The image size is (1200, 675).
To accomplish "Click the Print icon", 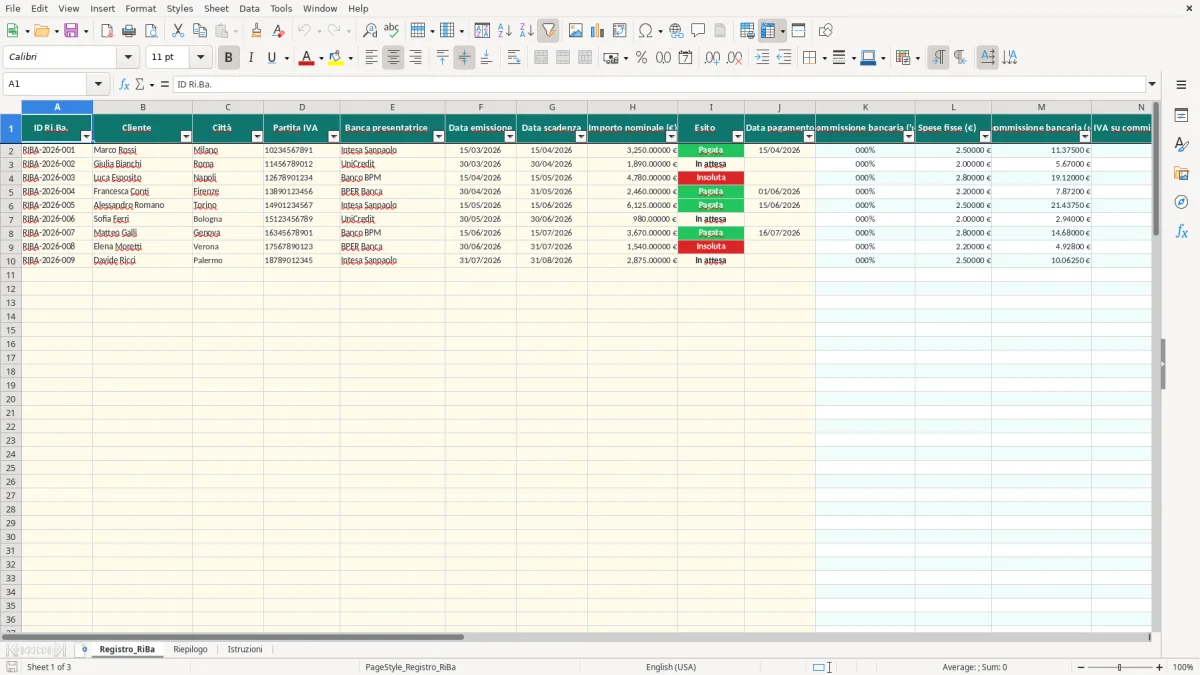I will (129, 31).
